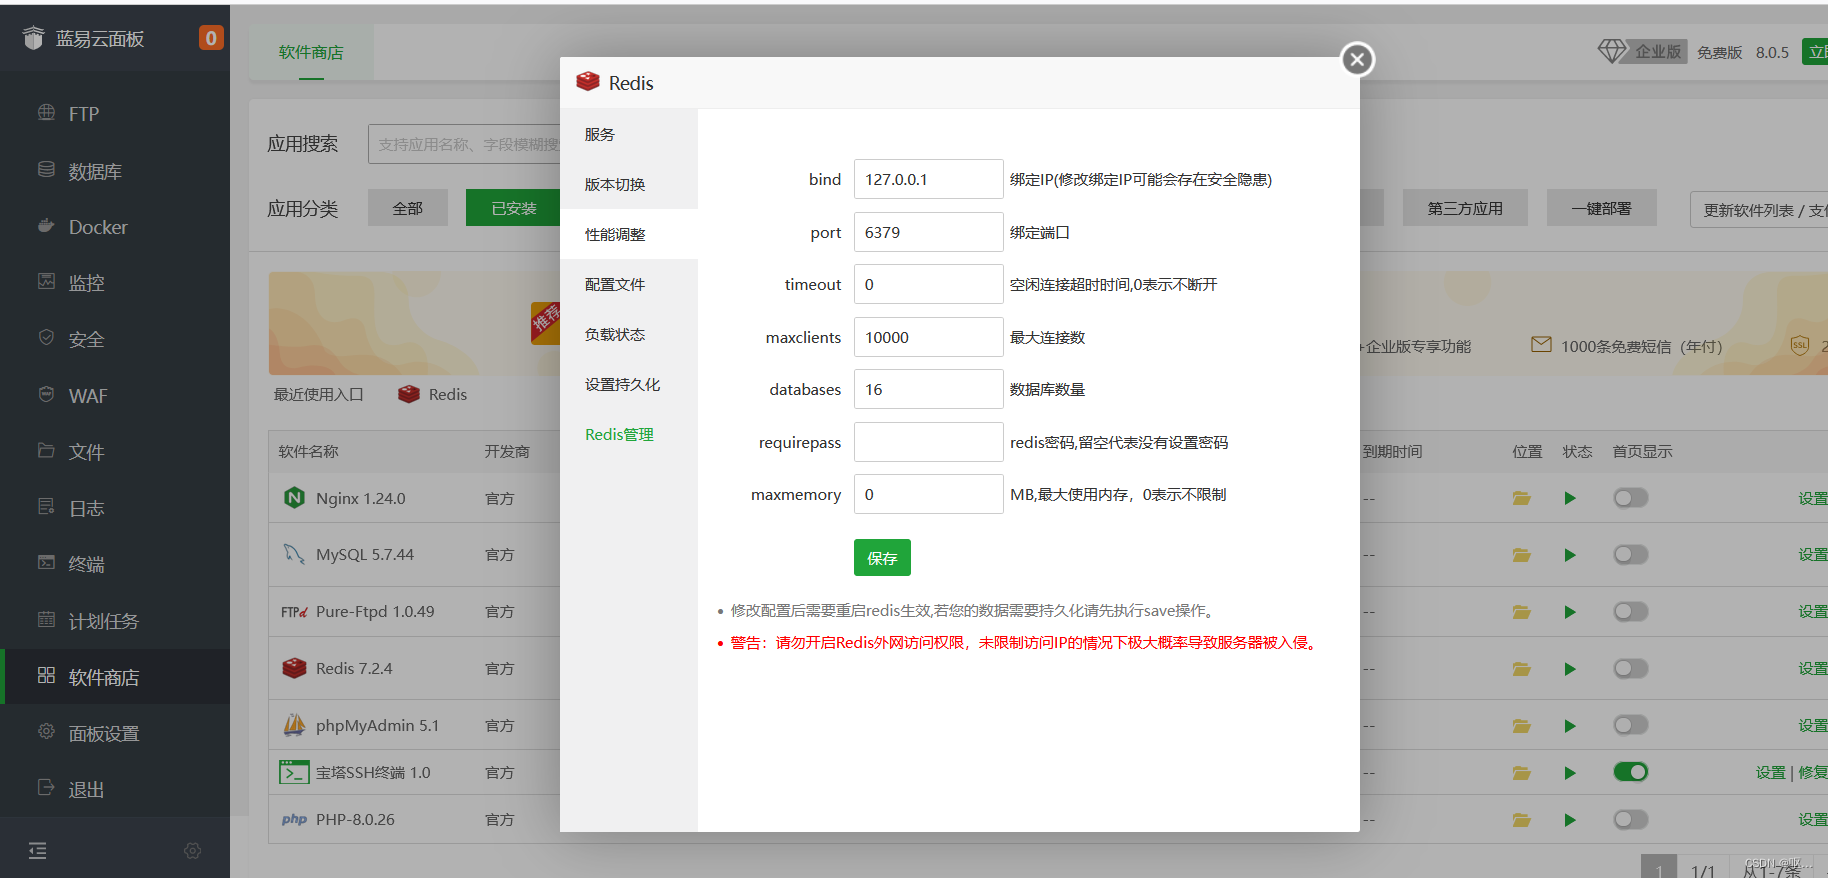
Task: Click Nginx 1.24.0 software name
Action: point(361,498)
